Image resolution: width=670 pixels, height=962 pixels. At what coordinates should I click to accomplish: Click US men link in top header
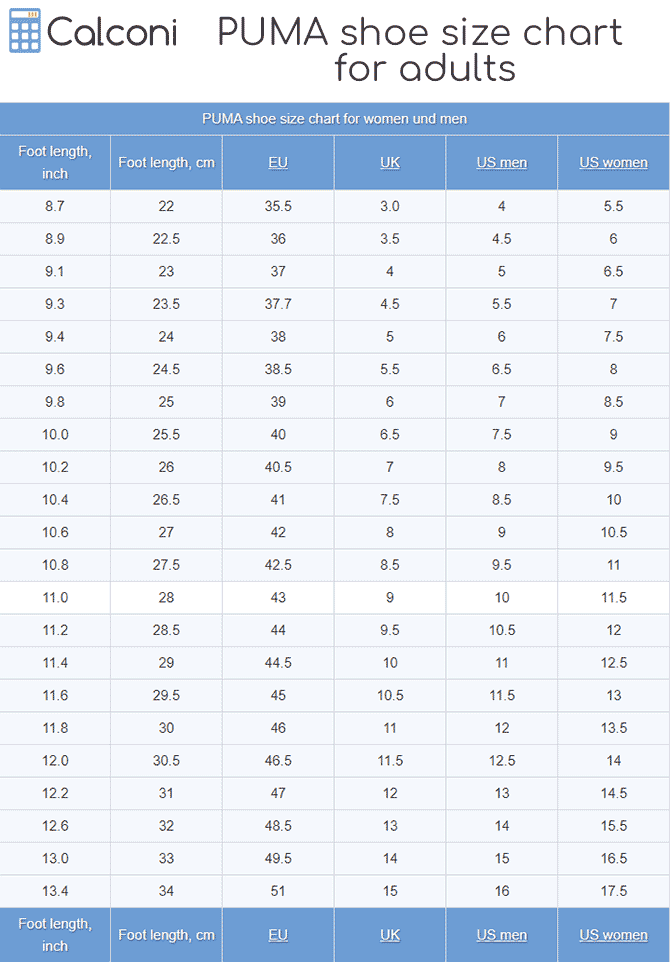pyautogui.click(x=501, y=162)
